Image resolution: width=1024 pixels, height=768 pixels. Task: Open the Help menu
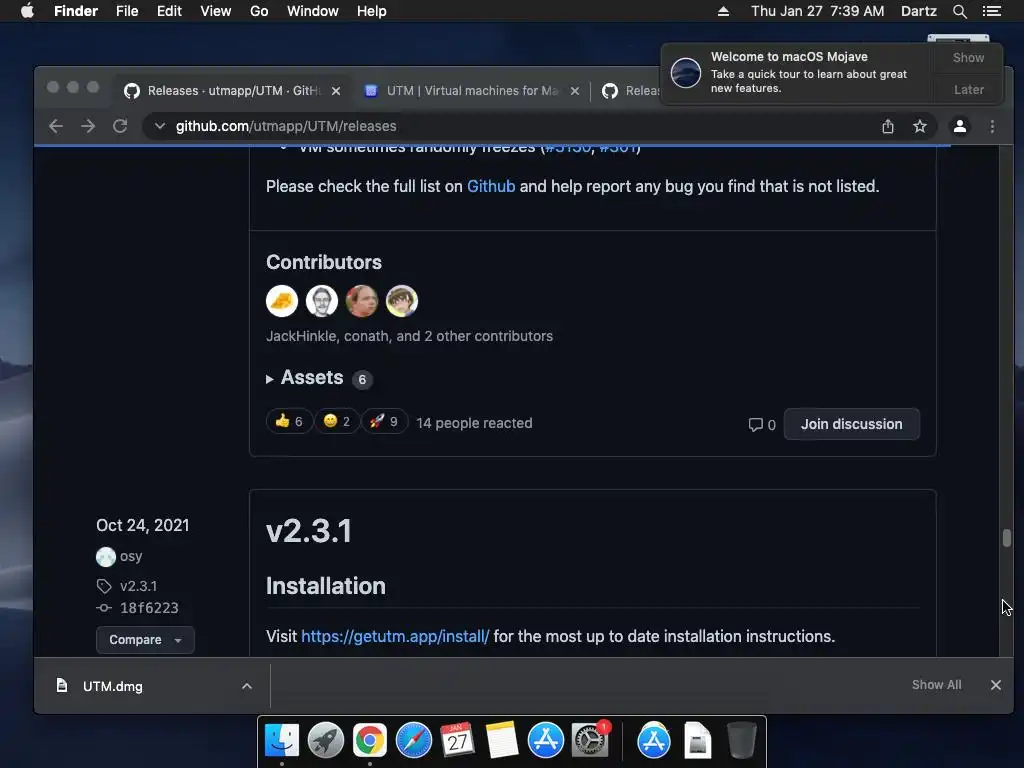tap(372, 11)
